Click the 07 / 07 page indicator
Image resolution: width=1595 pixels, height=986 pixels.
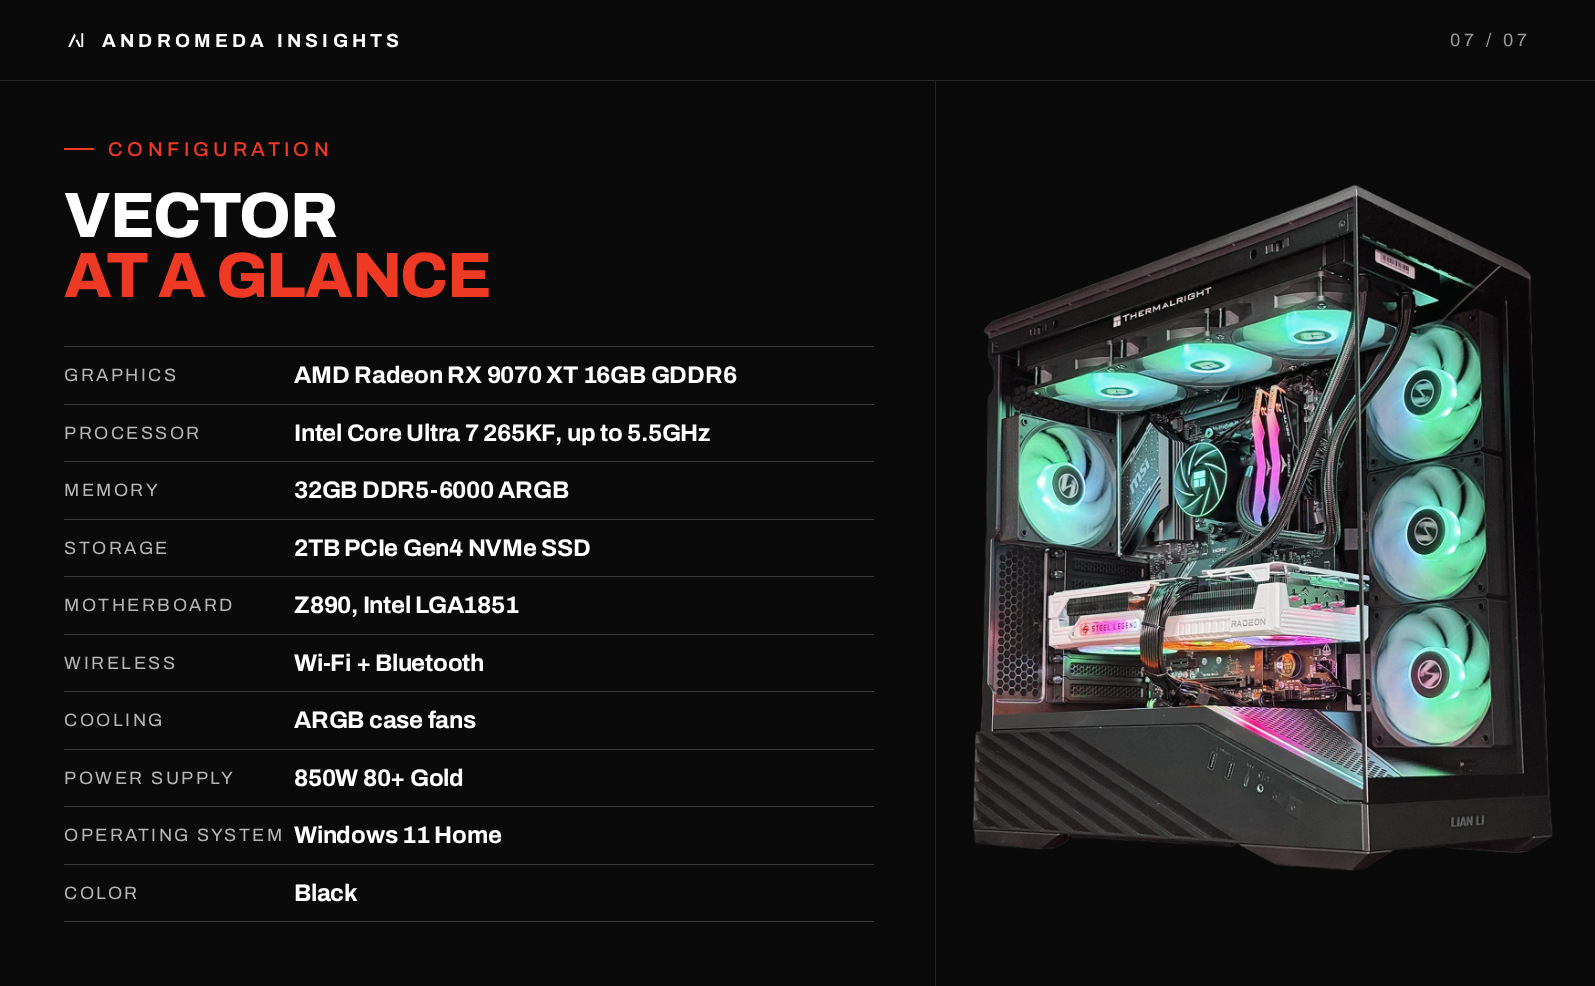pos(1489,40)
